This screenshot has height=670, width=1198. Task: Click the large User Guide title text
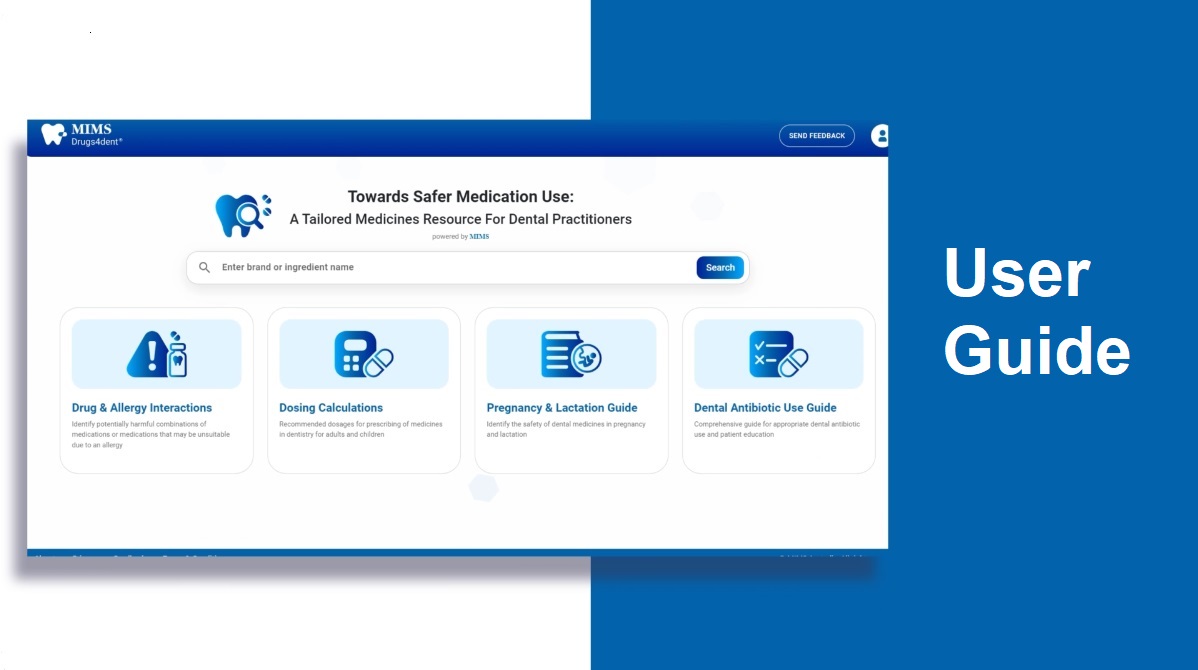click(1035, 312)
